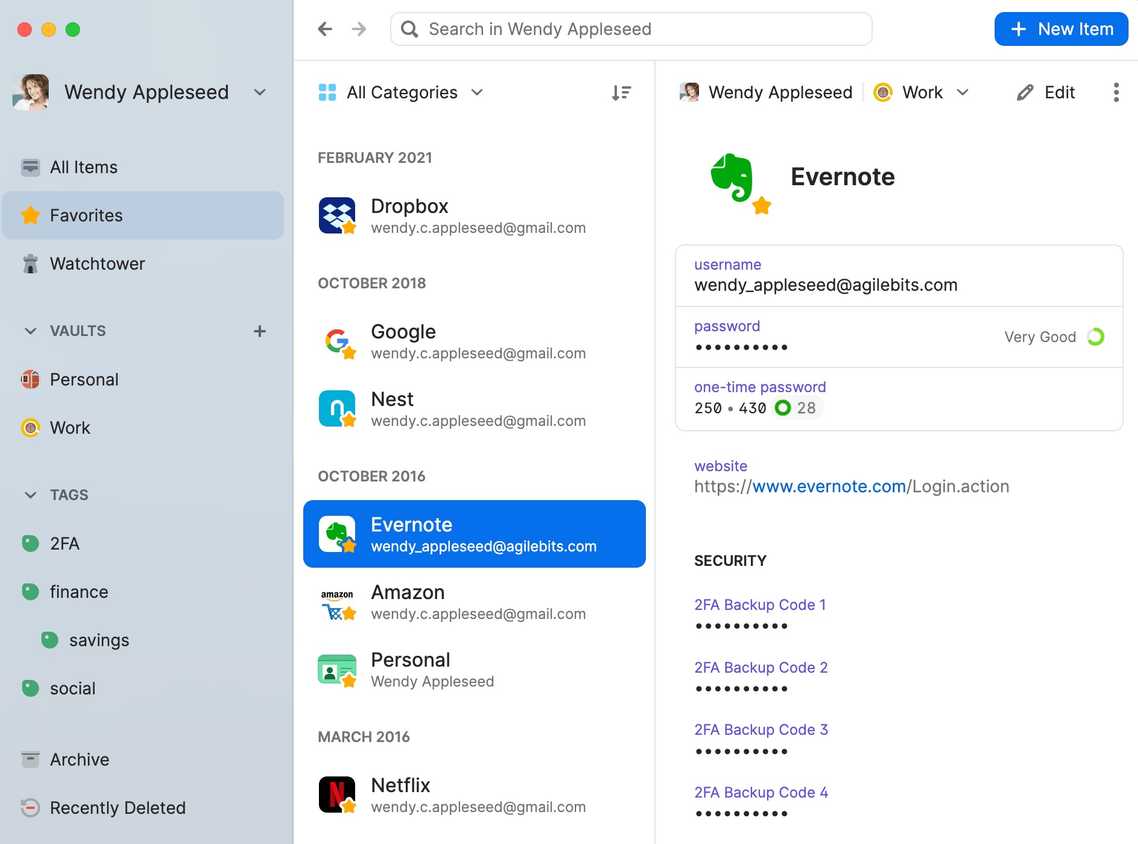1138x844 pixels.
Task: Click the finance tag green icon
Action: [x=30, y=591]
